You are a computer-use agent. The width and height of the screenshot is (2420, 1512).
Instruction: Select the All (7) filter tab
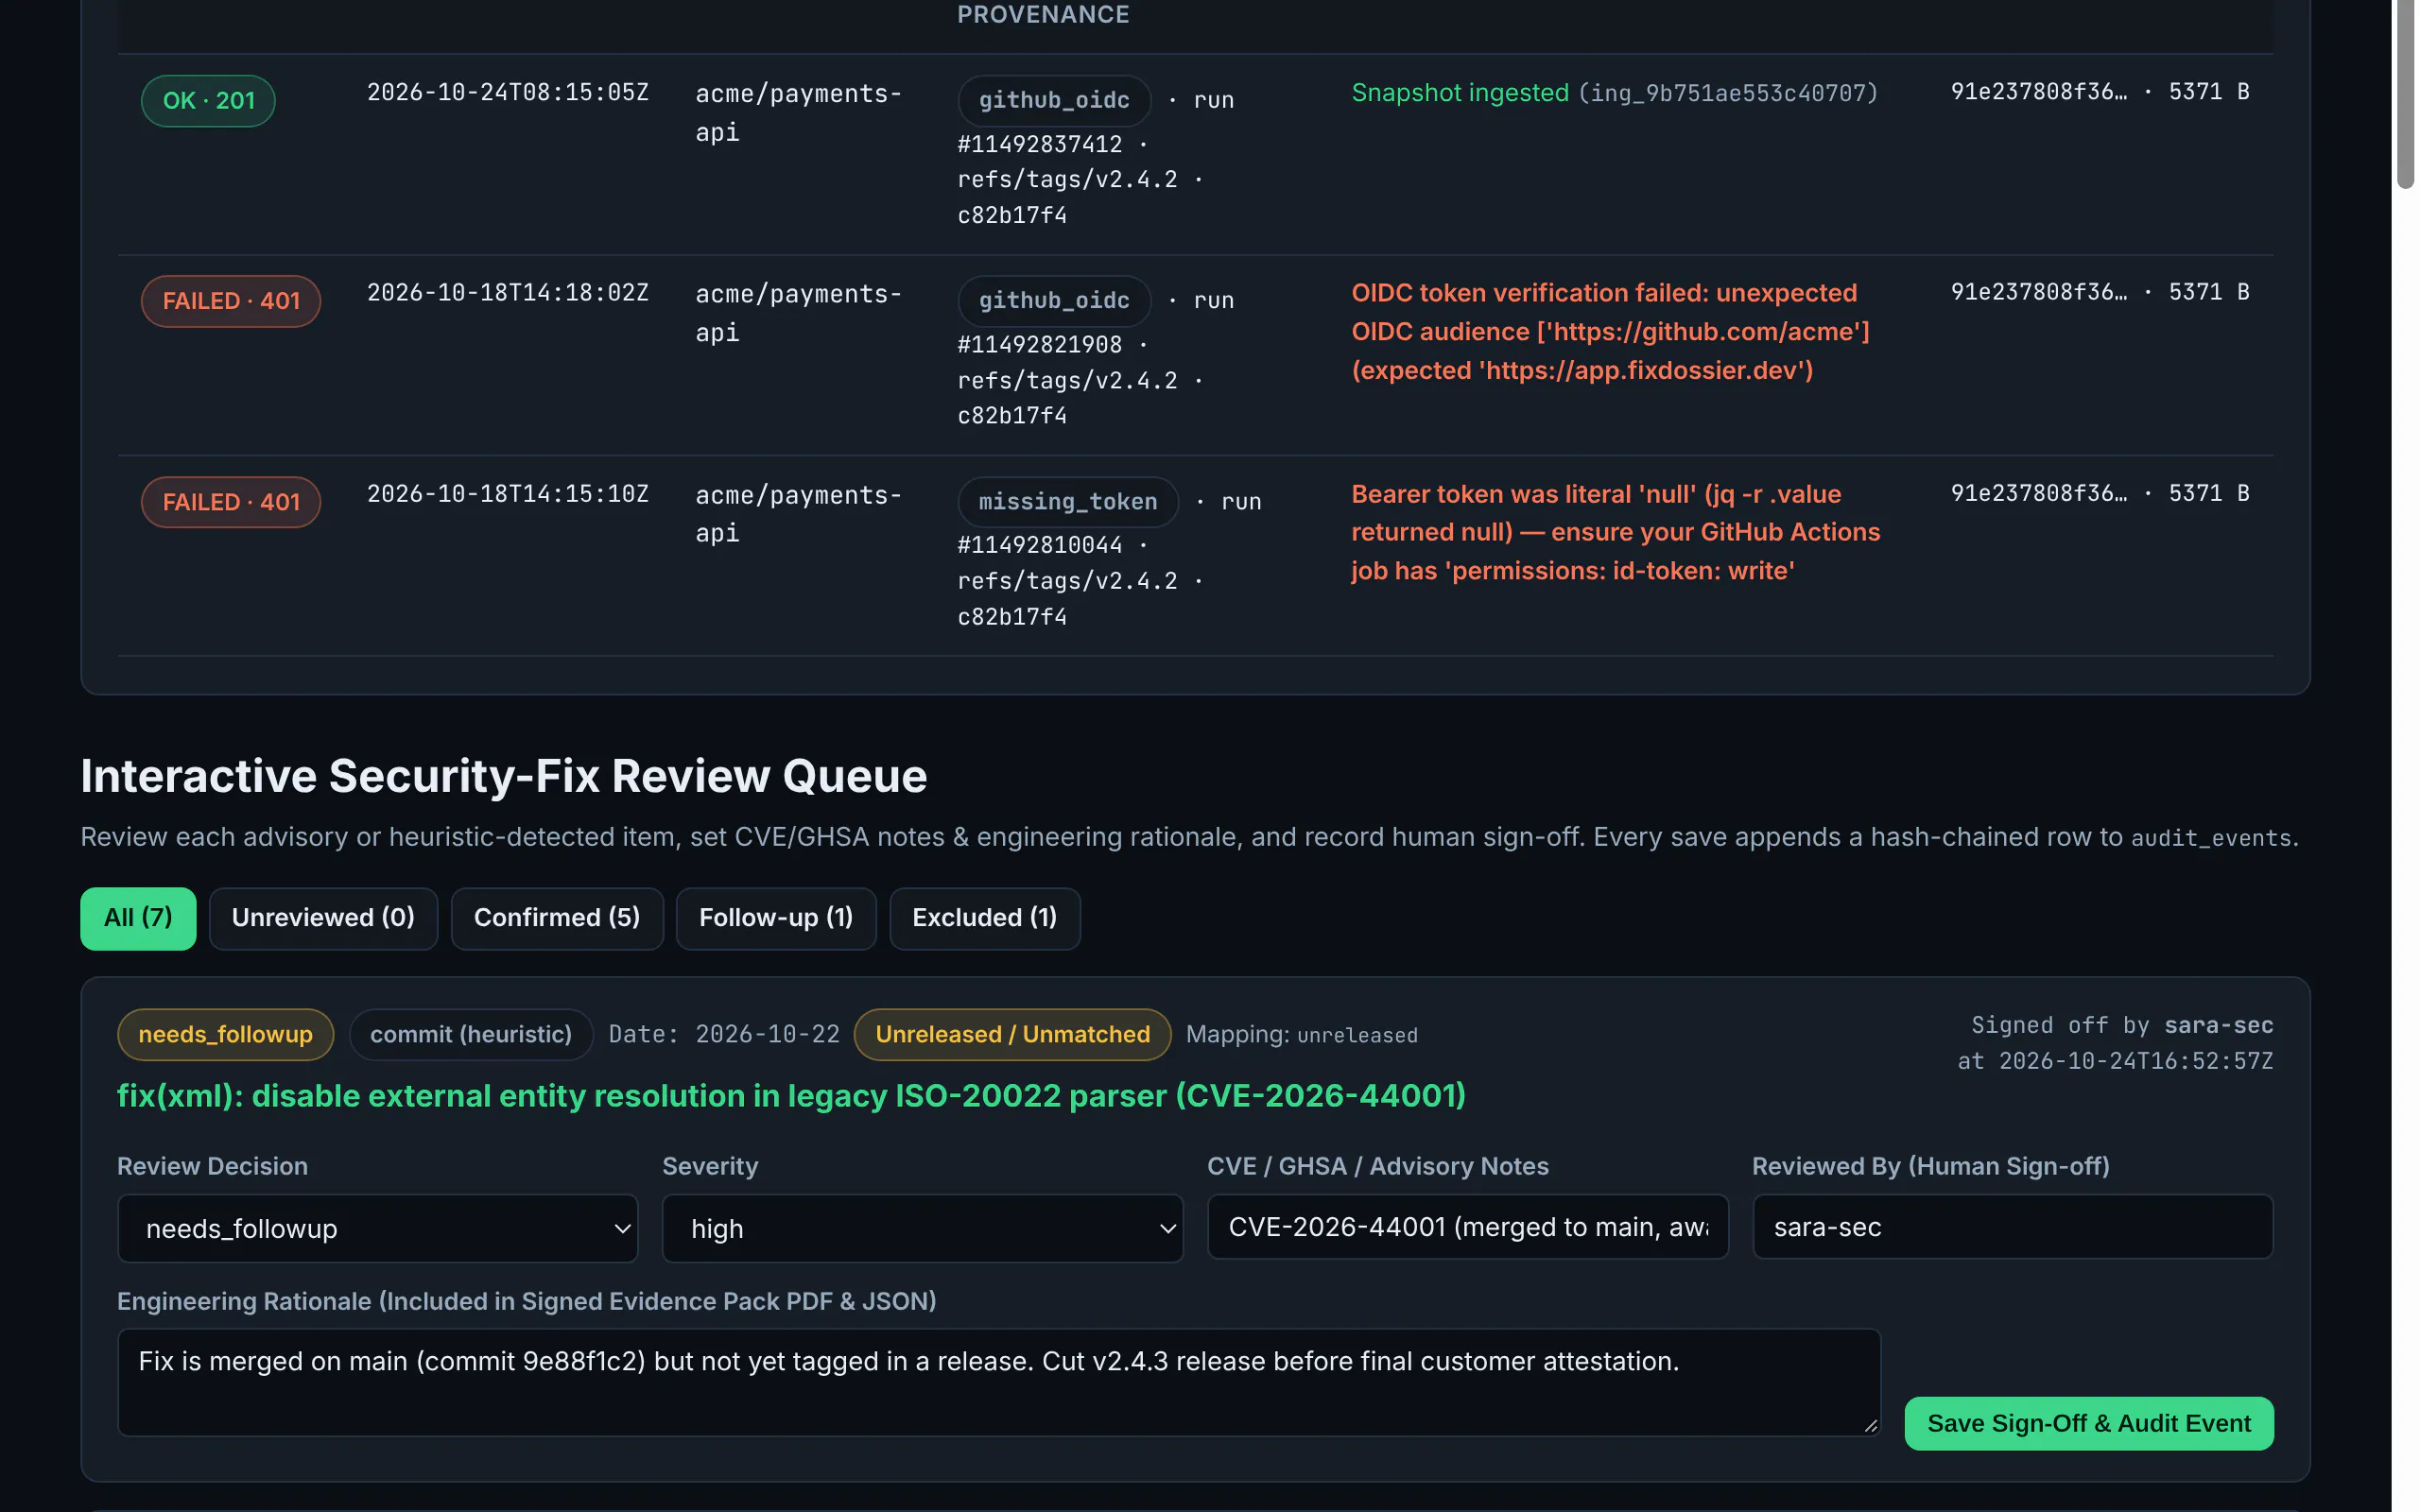click(138, 918)
